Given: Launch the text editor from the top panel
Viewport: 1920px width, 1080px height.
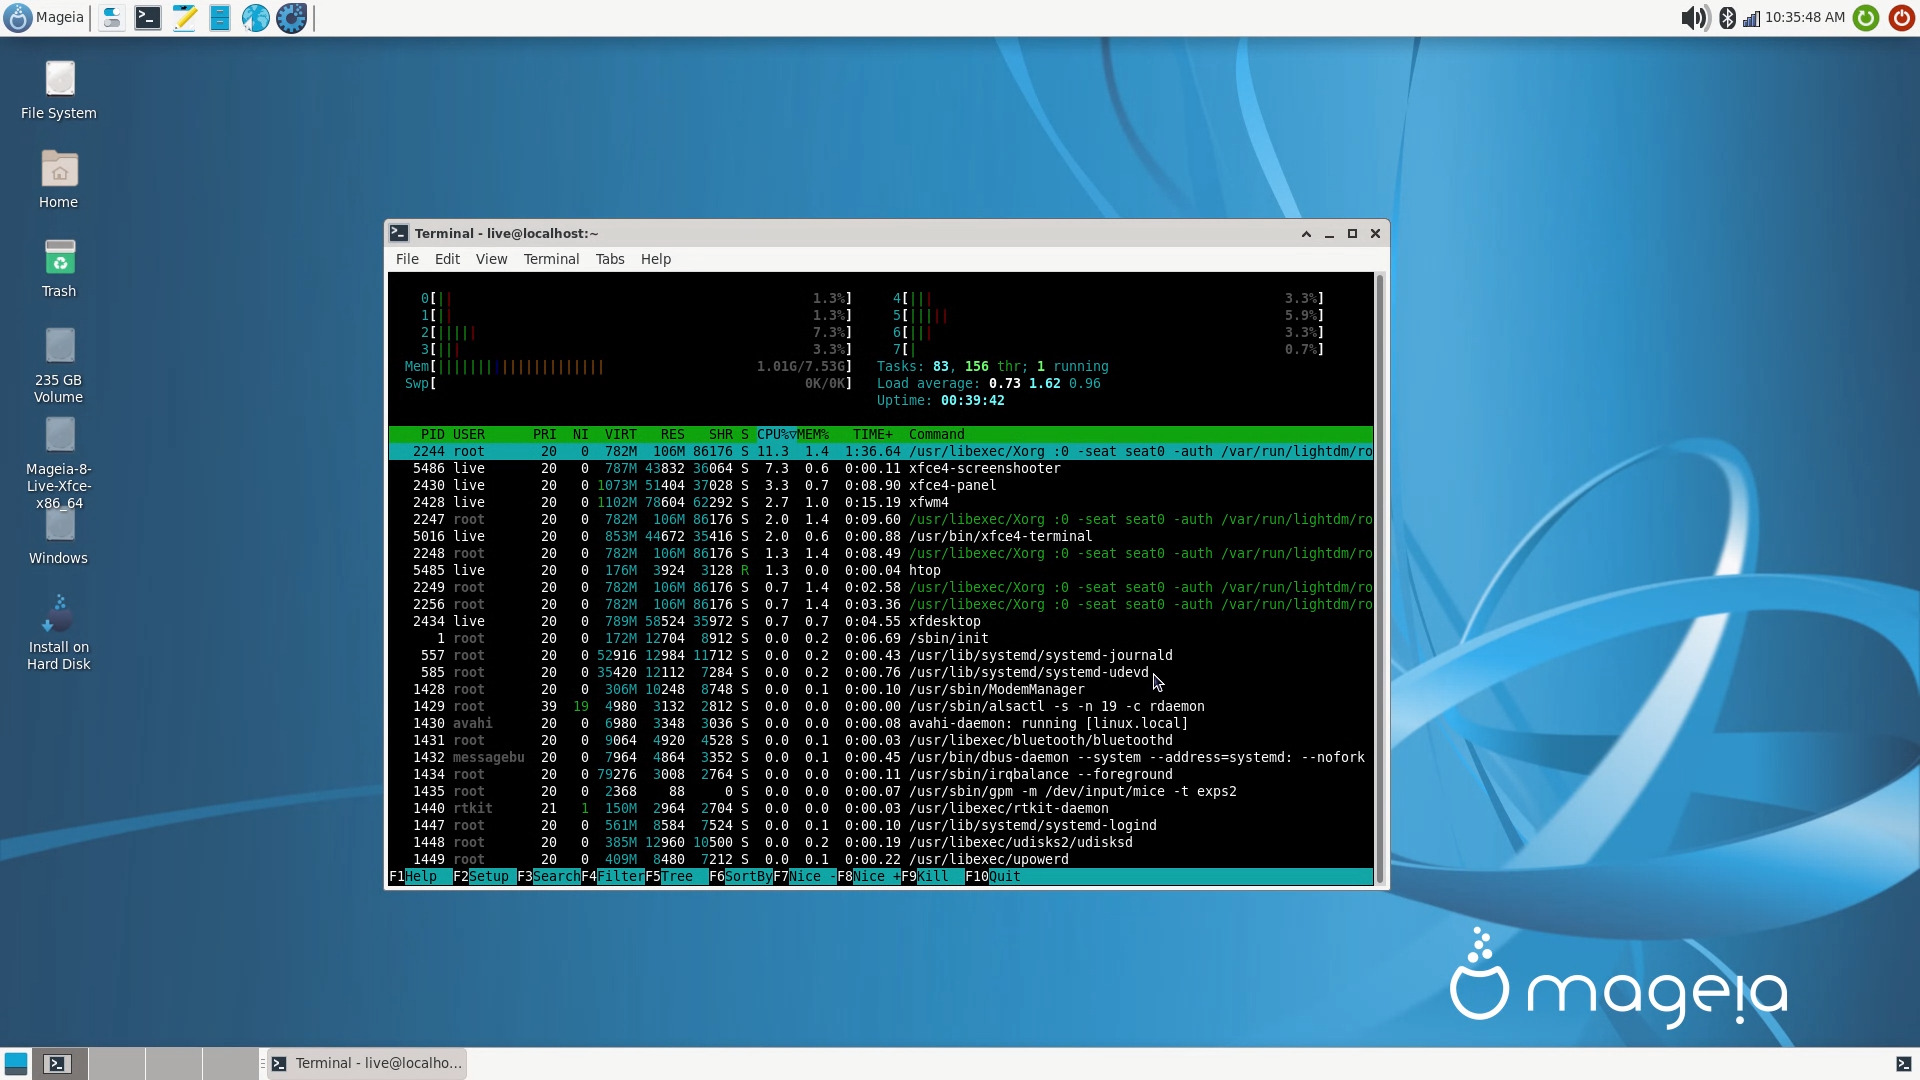Looking at the screenshot, I should click(184, 17).
